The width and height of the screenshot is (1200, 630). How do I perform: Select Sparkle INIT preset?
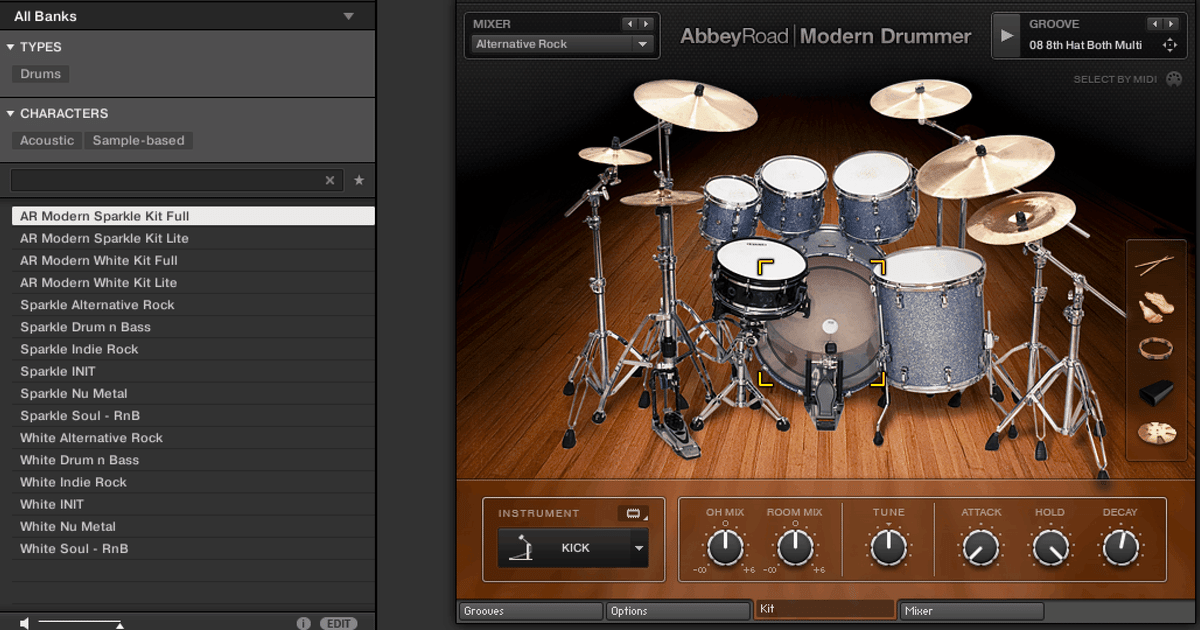[193, 371]
